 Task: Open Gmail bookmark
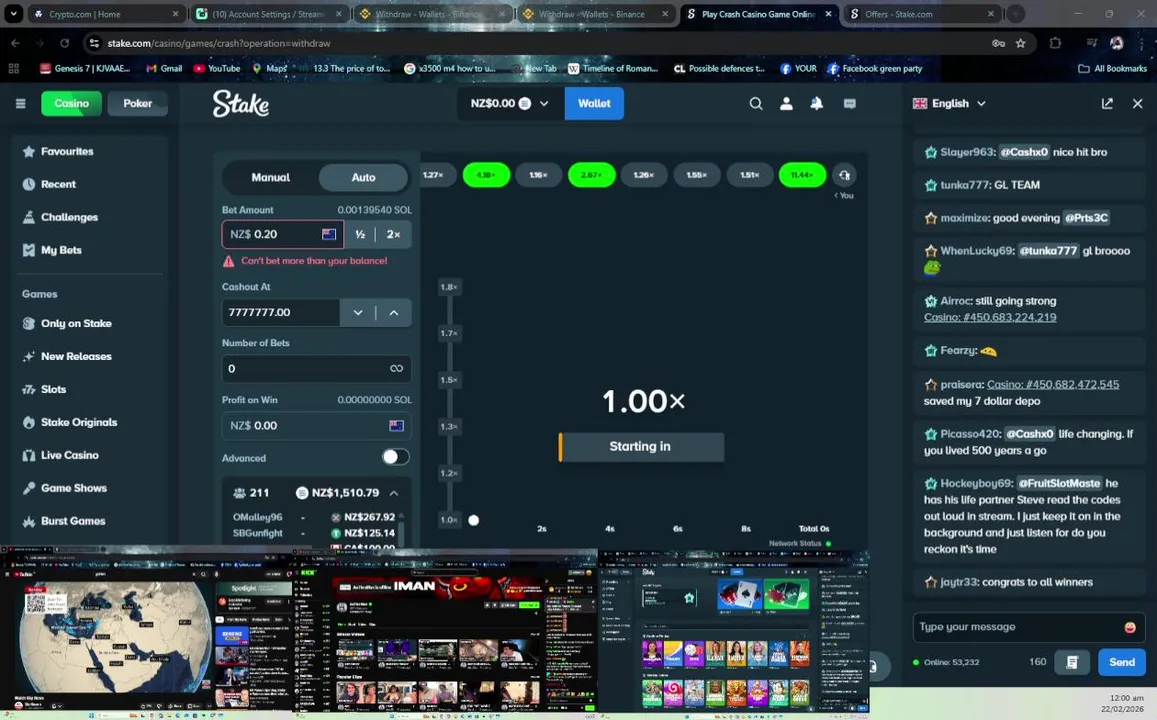click(x=164, y=69)
